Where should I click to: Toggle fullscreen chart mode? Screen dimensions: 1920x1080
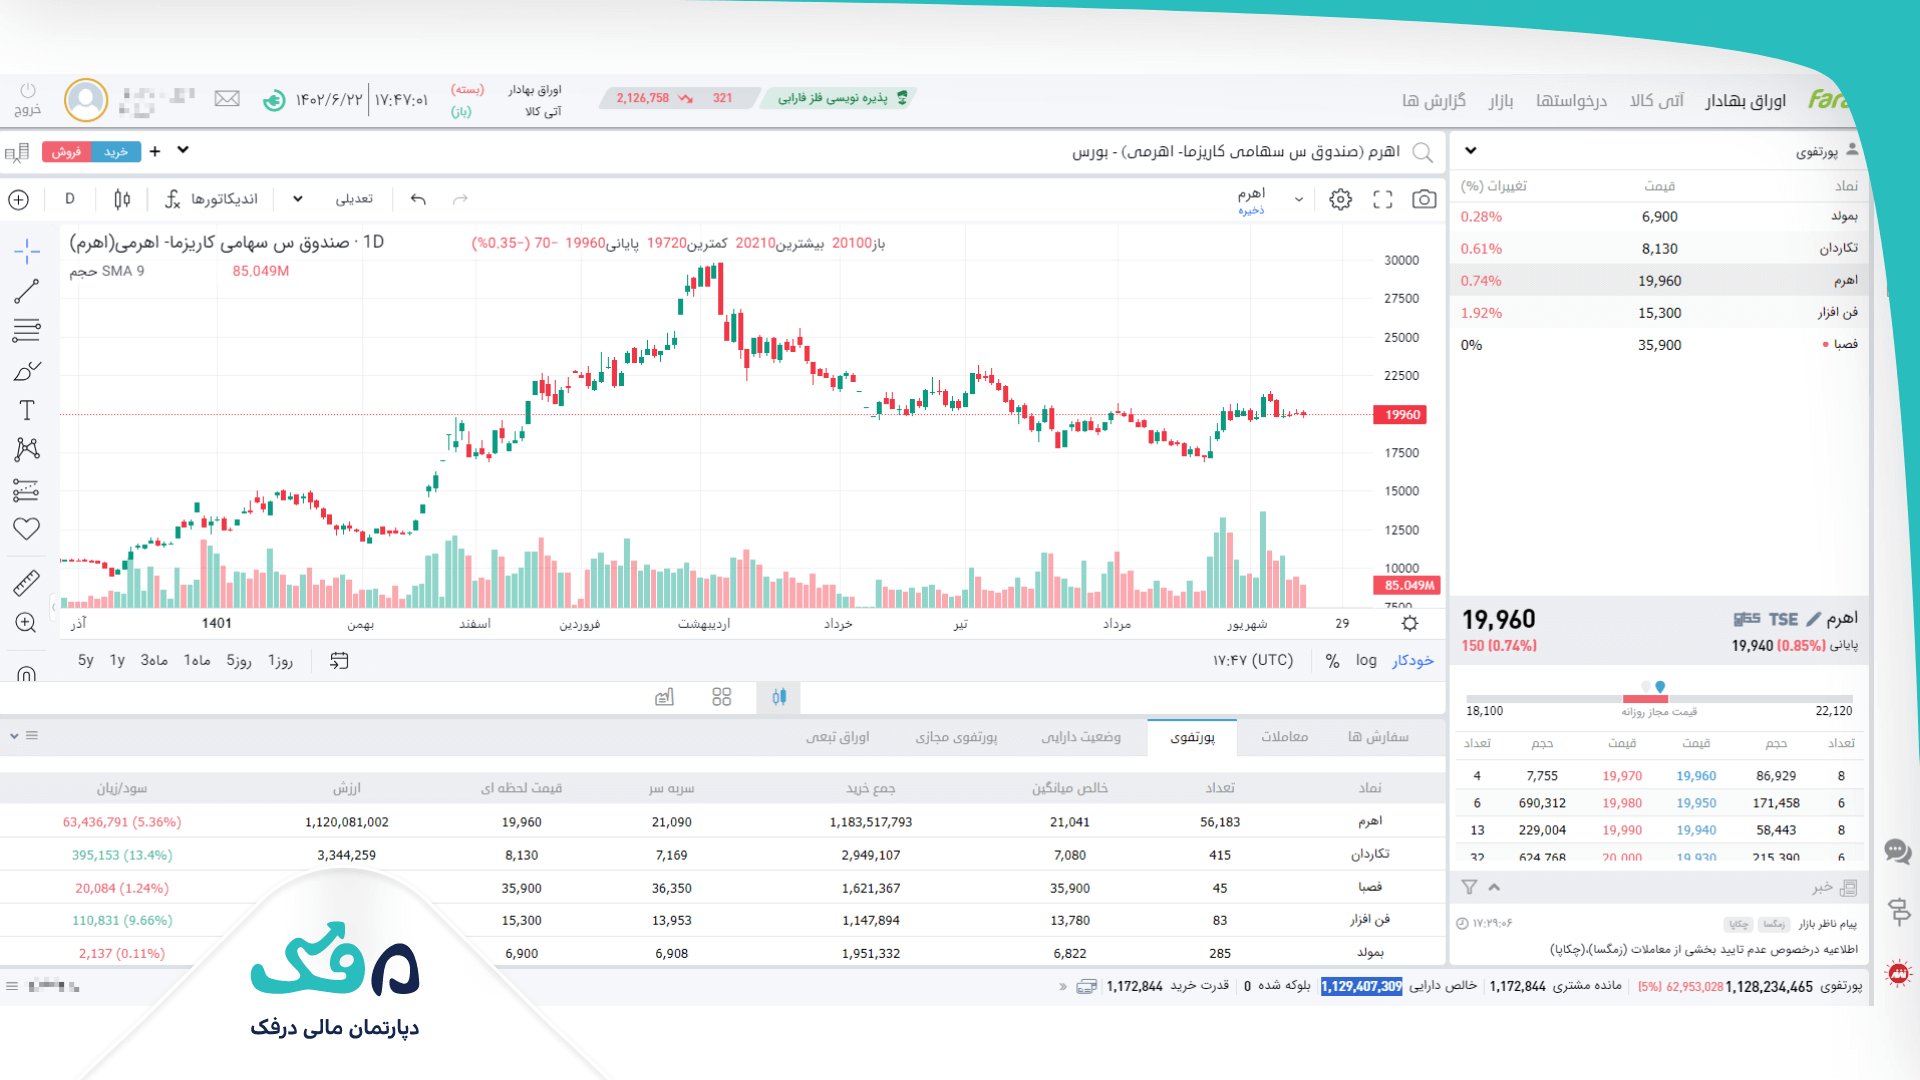(1383, 199)
